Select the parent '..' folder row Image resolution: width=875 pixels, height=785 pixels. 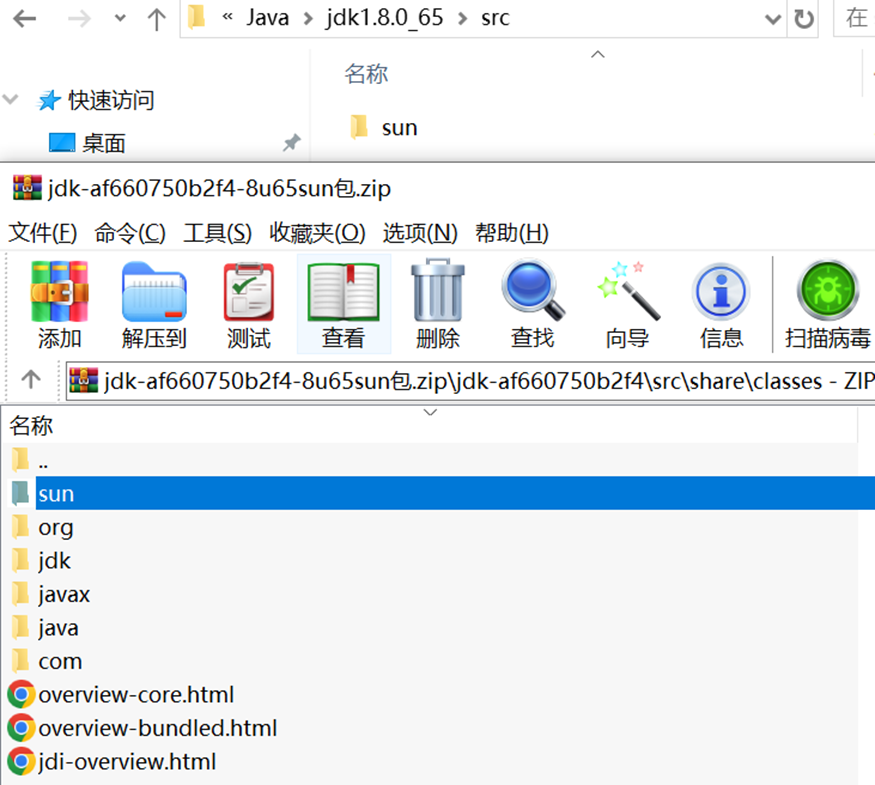(430, 461)
